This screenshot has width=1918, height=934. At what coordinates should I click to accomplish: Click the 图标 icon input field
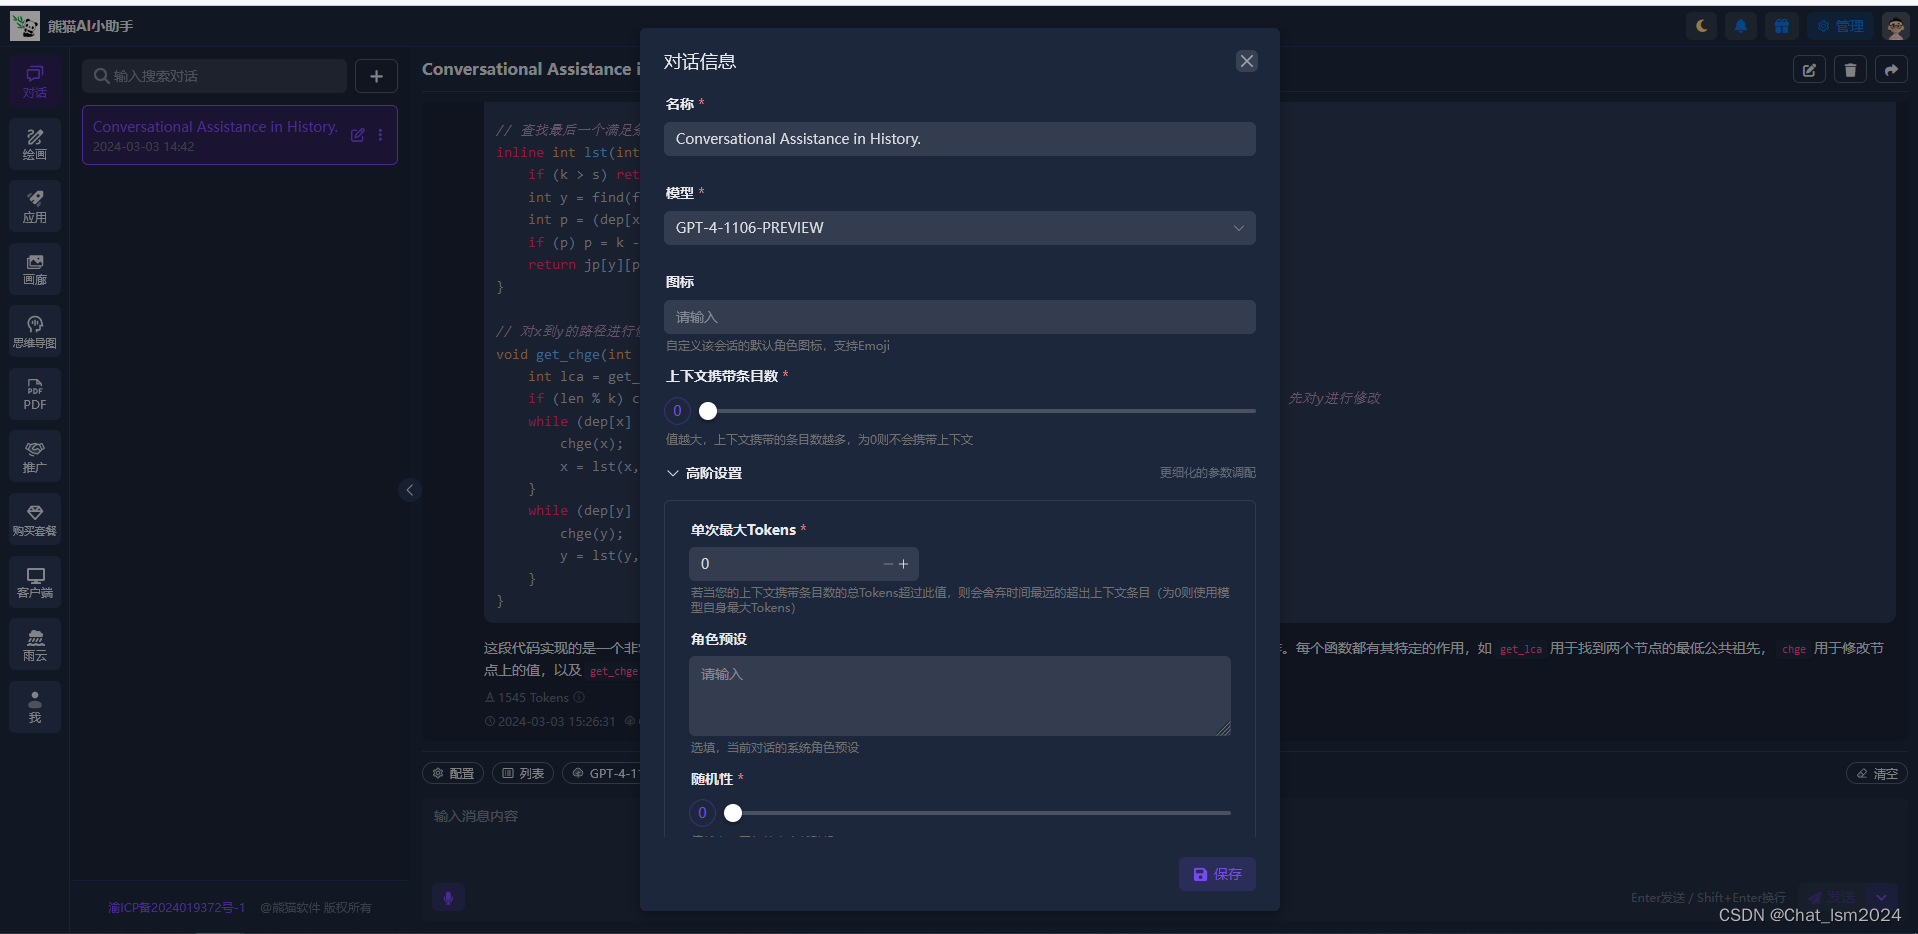[959, 317]
